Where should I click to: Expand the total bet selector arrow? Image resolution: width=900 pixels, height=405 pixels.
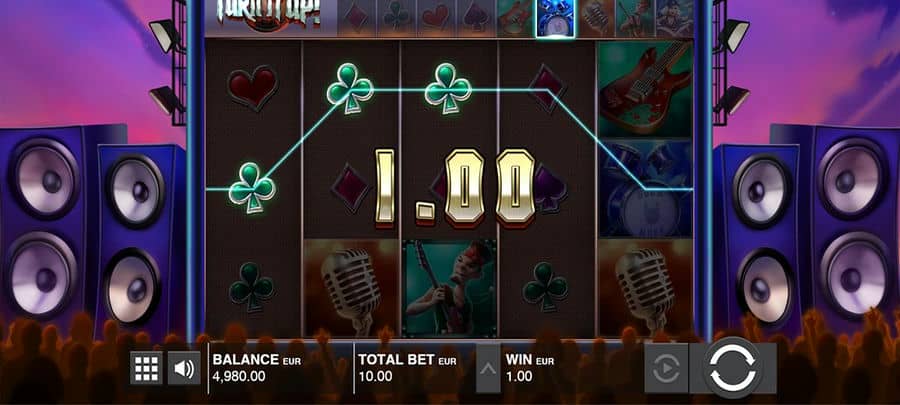[488, 368]
